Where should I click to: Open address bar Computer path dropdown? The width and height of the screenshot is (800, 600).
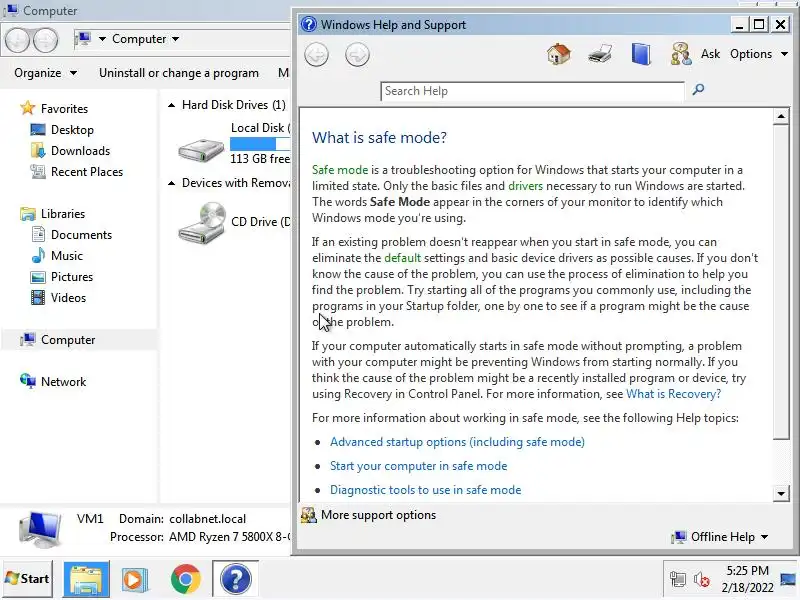(x=176, y=39)
